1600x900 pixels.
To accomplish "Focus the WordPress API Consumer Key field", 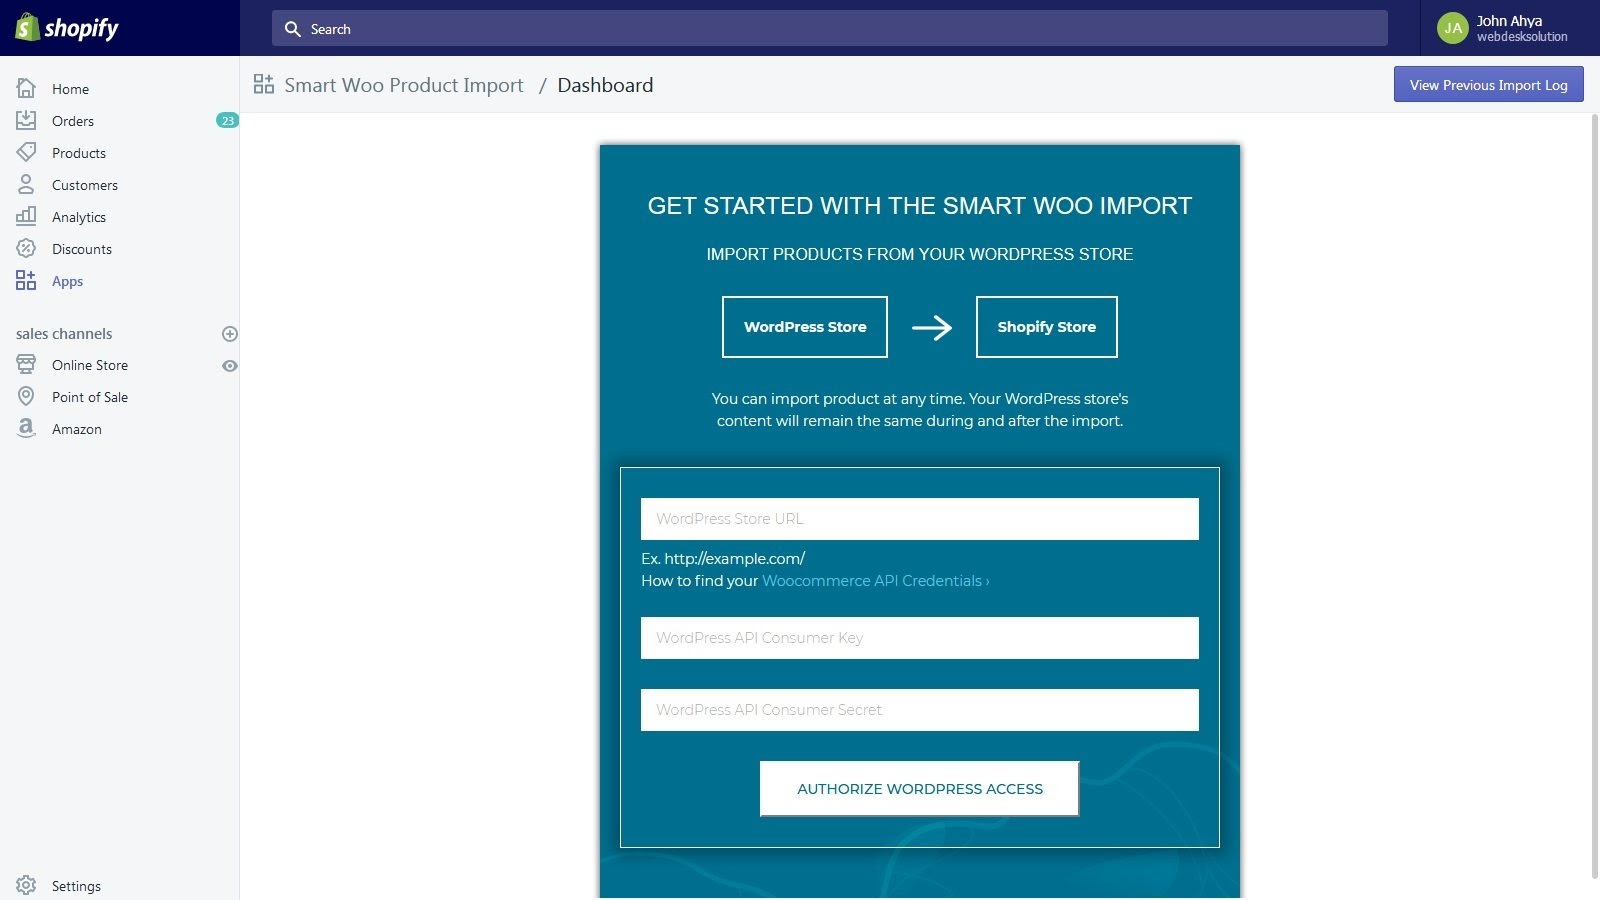I will coord(920,638).
